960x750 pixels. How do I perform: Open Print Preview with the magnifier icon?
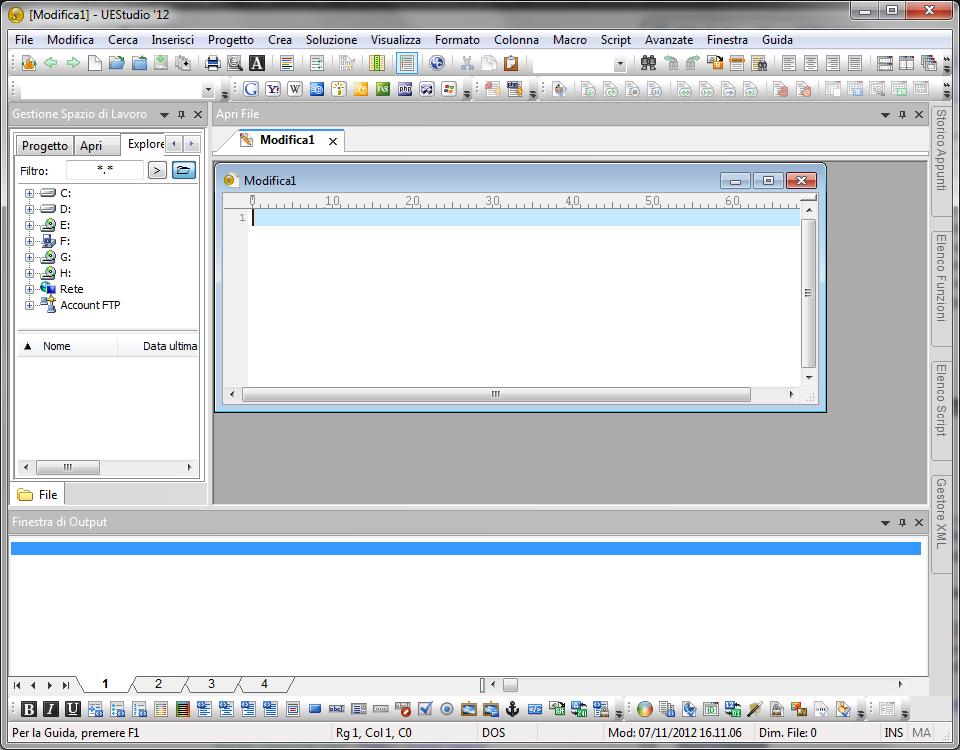(234, 63)
